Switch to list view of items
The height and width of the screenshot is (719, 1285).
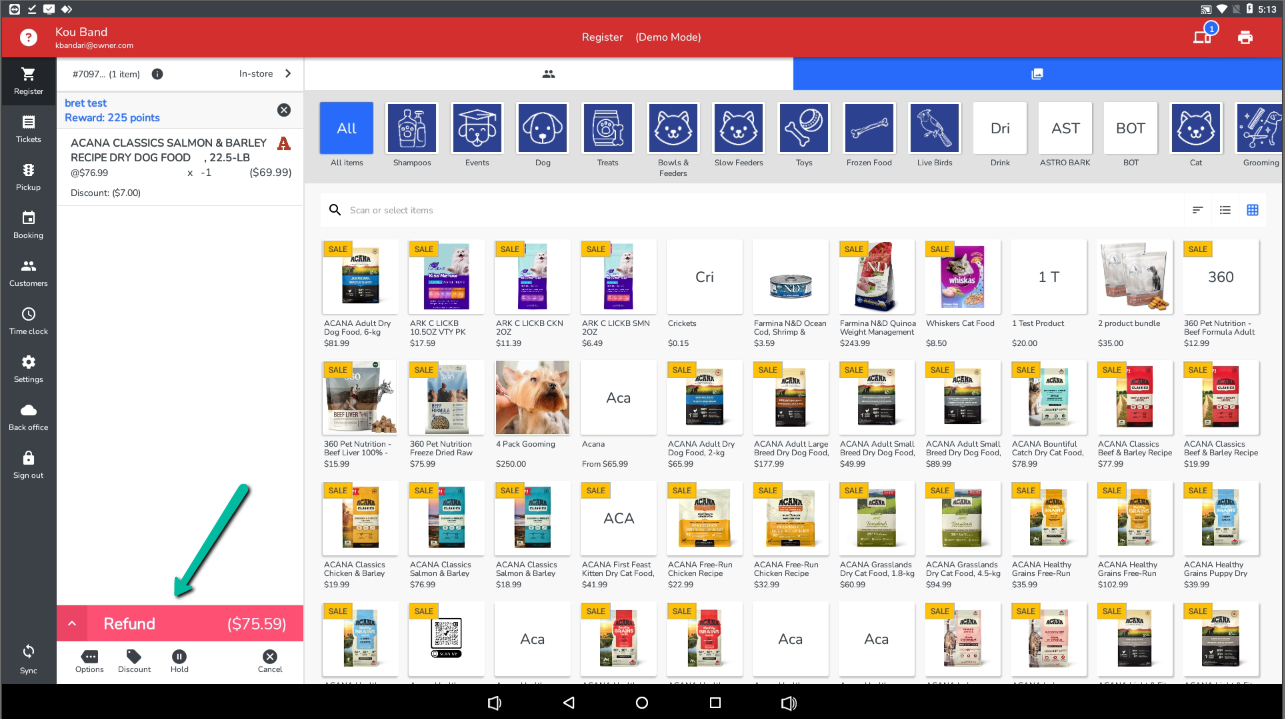(x=1225, y=210)
